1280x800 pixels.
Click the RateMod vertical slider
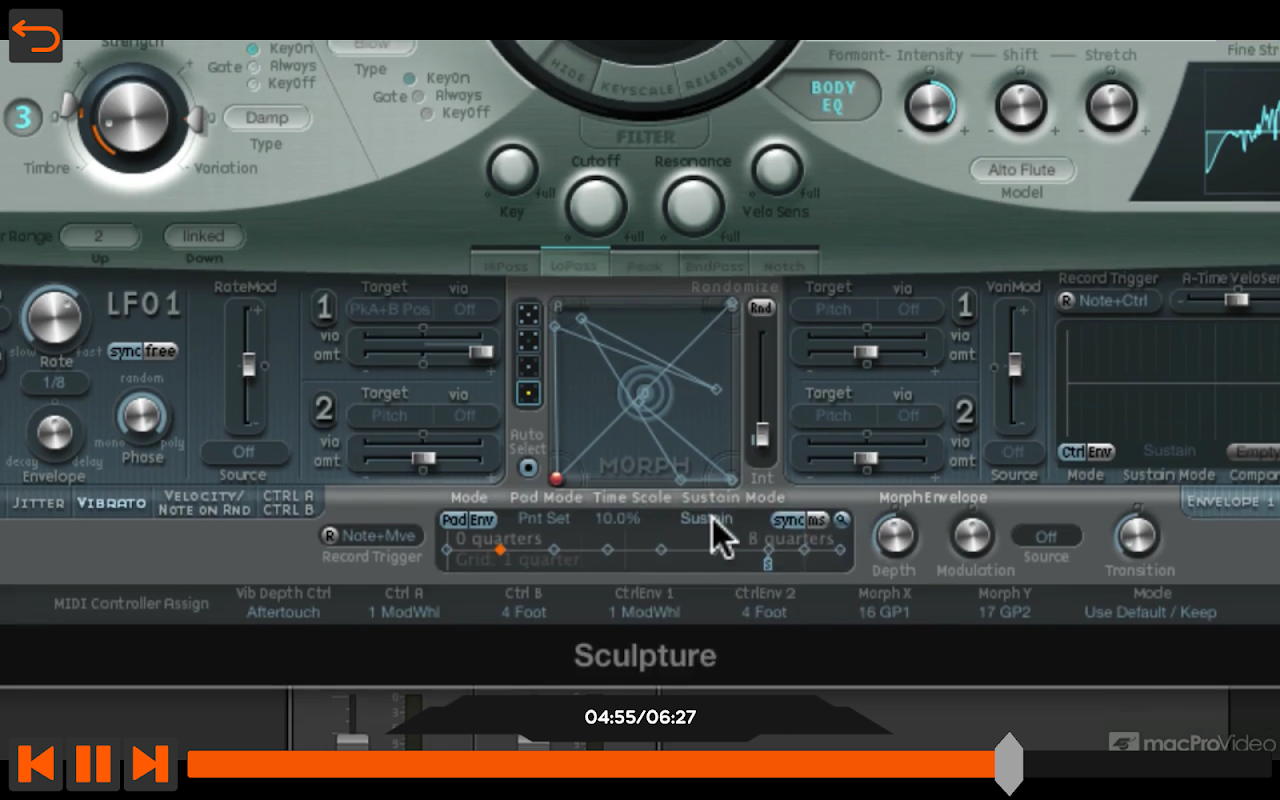248,366
